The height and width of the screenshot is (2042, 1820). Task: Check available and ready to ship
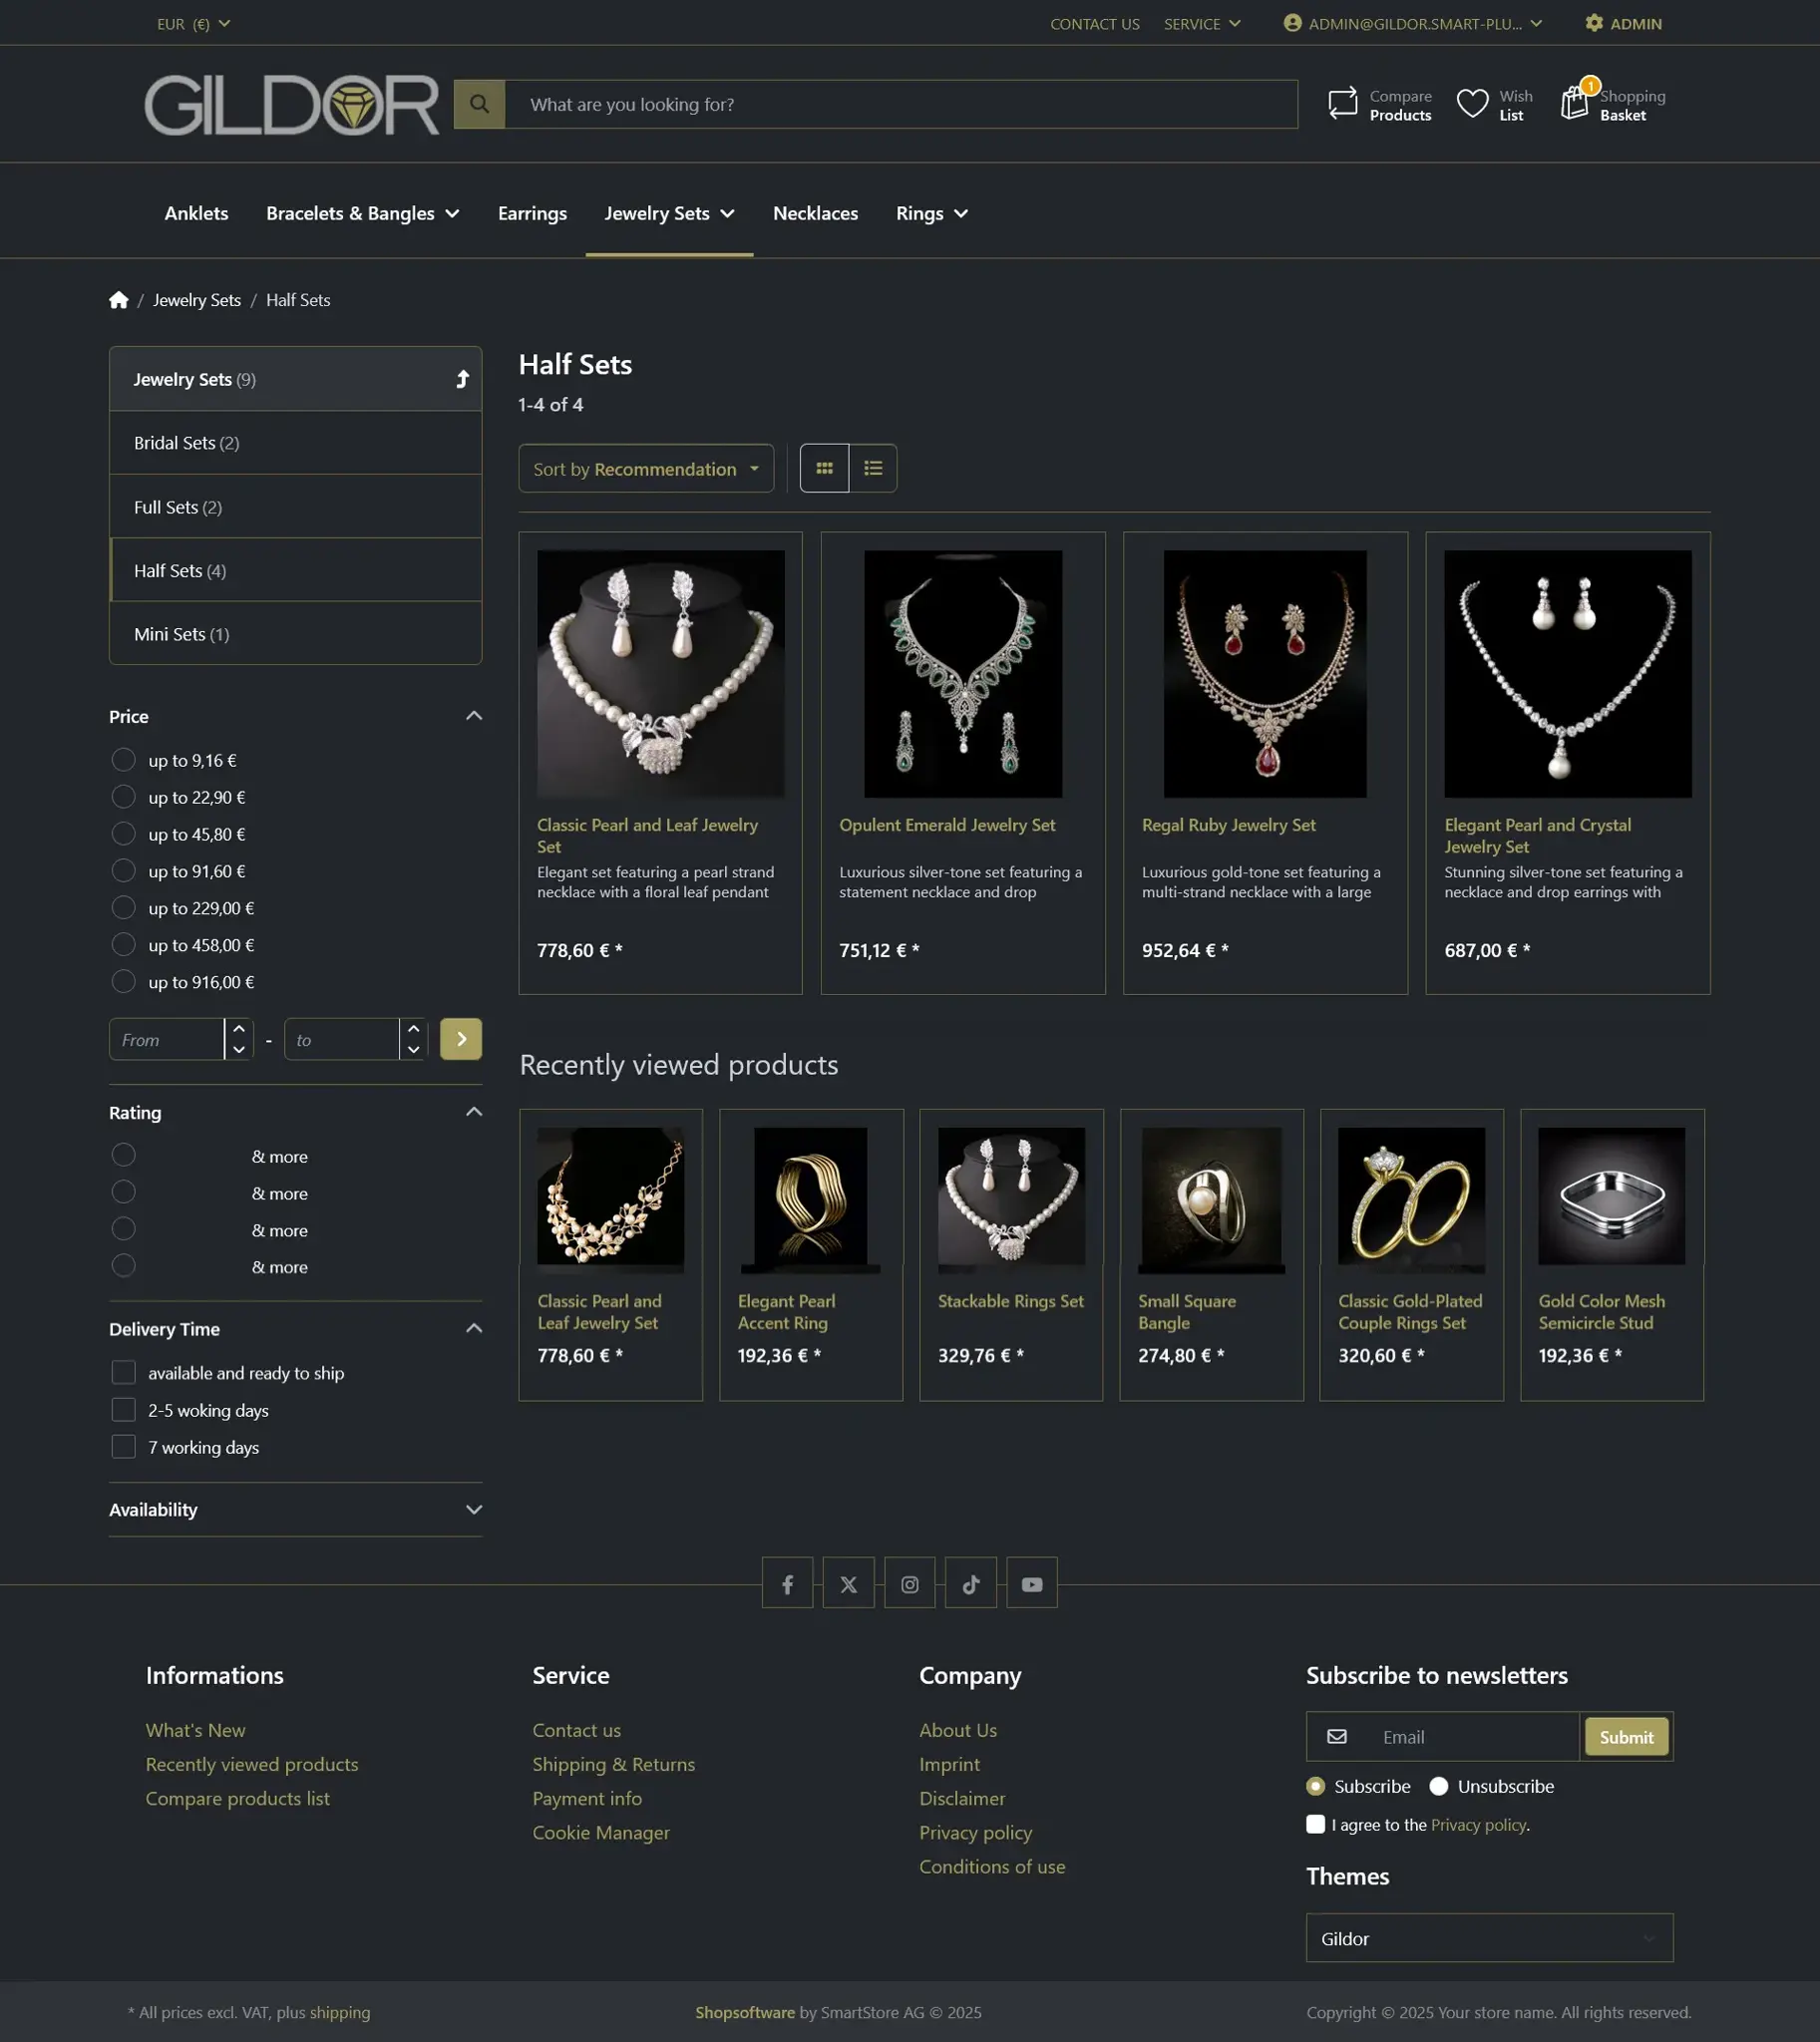click(x=123, y=1373)
